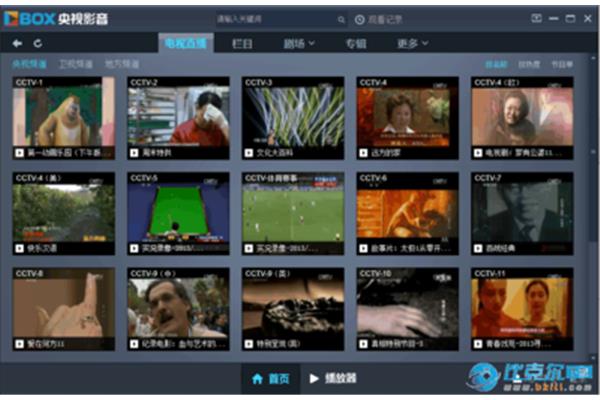
Task: Click the 观看记录 history label
Action: pyautogui.click(x=385, y=20)
